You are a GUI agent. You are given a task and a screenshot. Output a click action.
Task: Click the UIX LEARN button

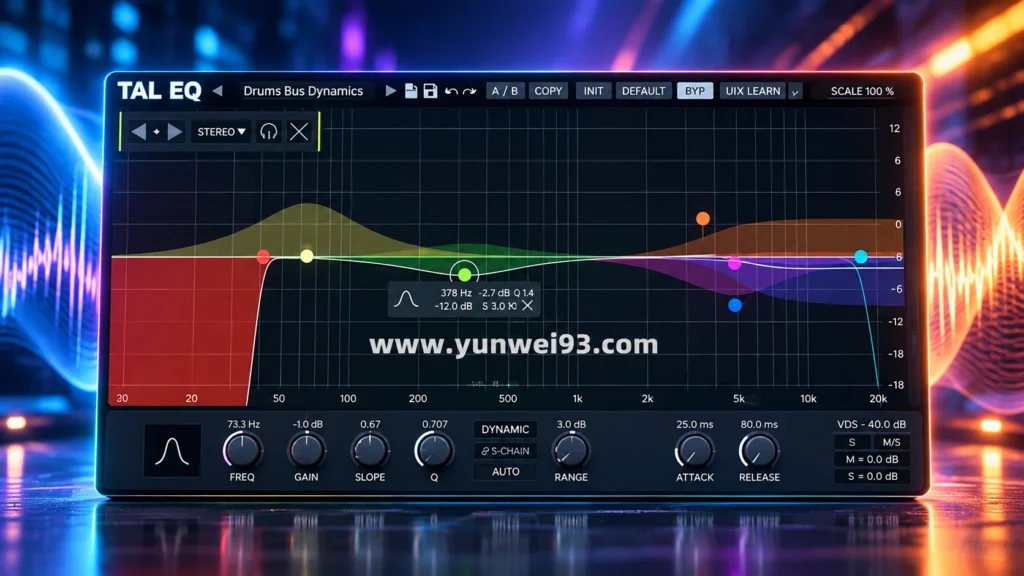(753, 91)
